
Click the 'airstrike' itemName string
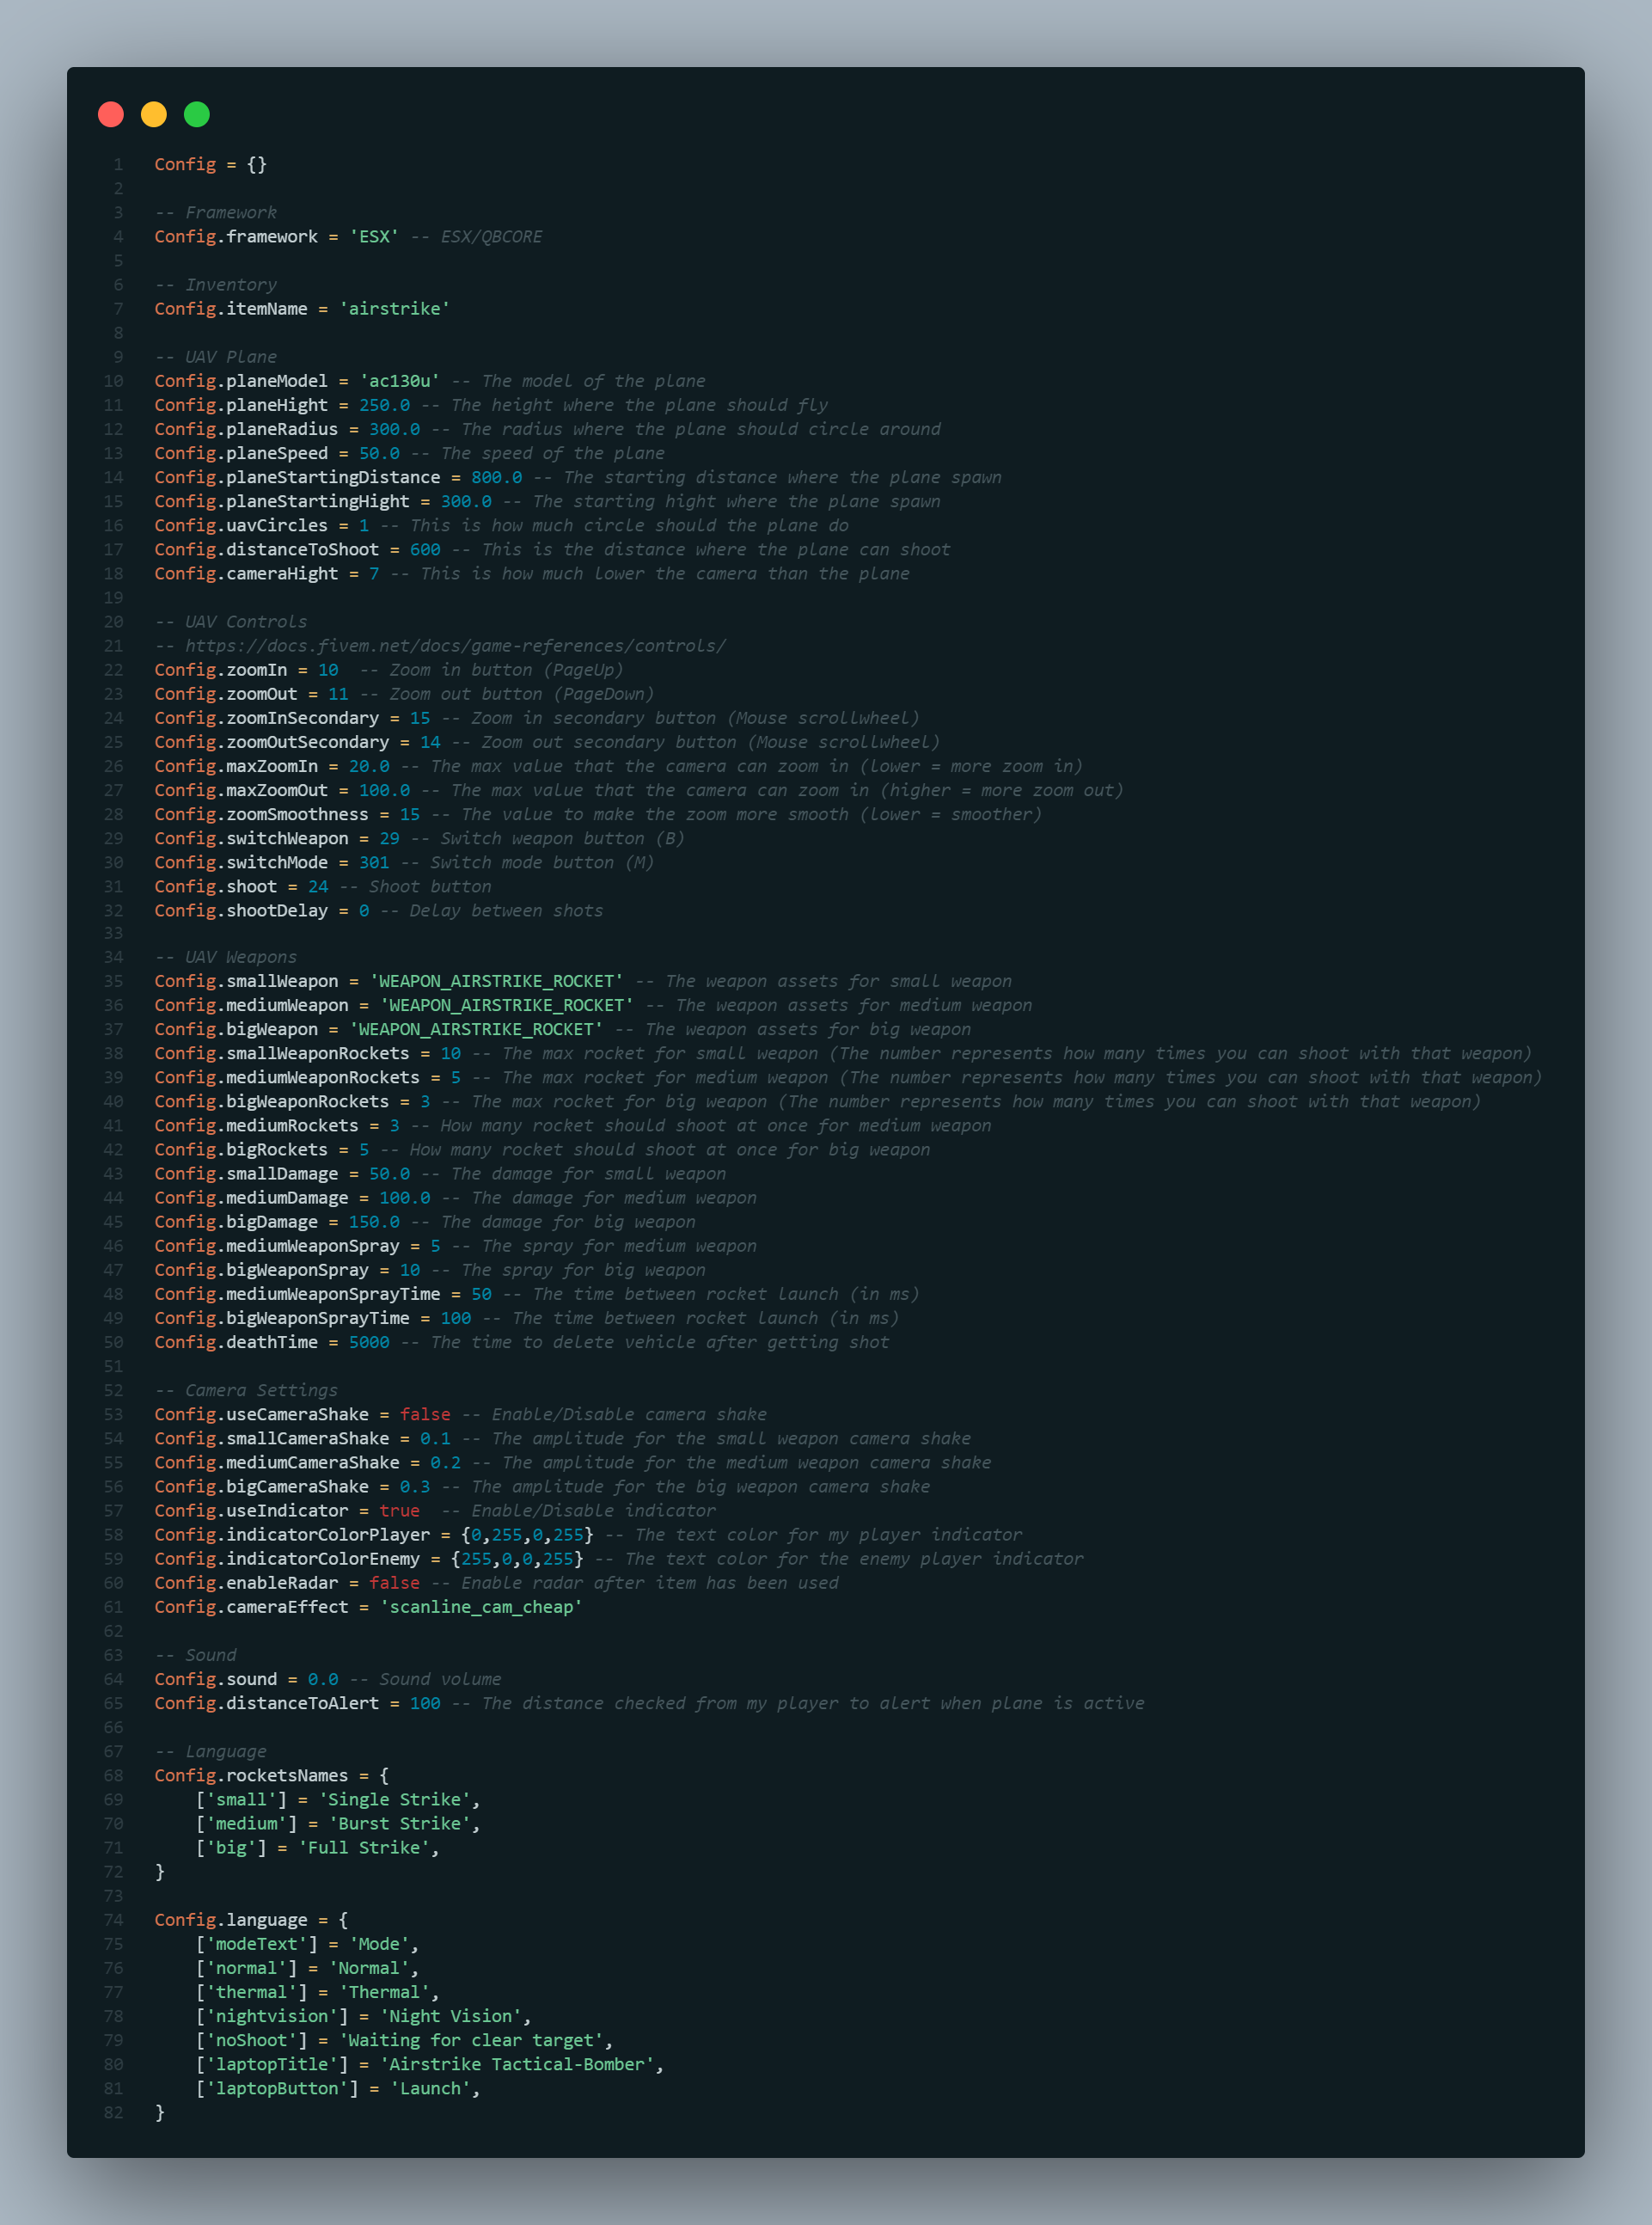[x=394, y=309]
